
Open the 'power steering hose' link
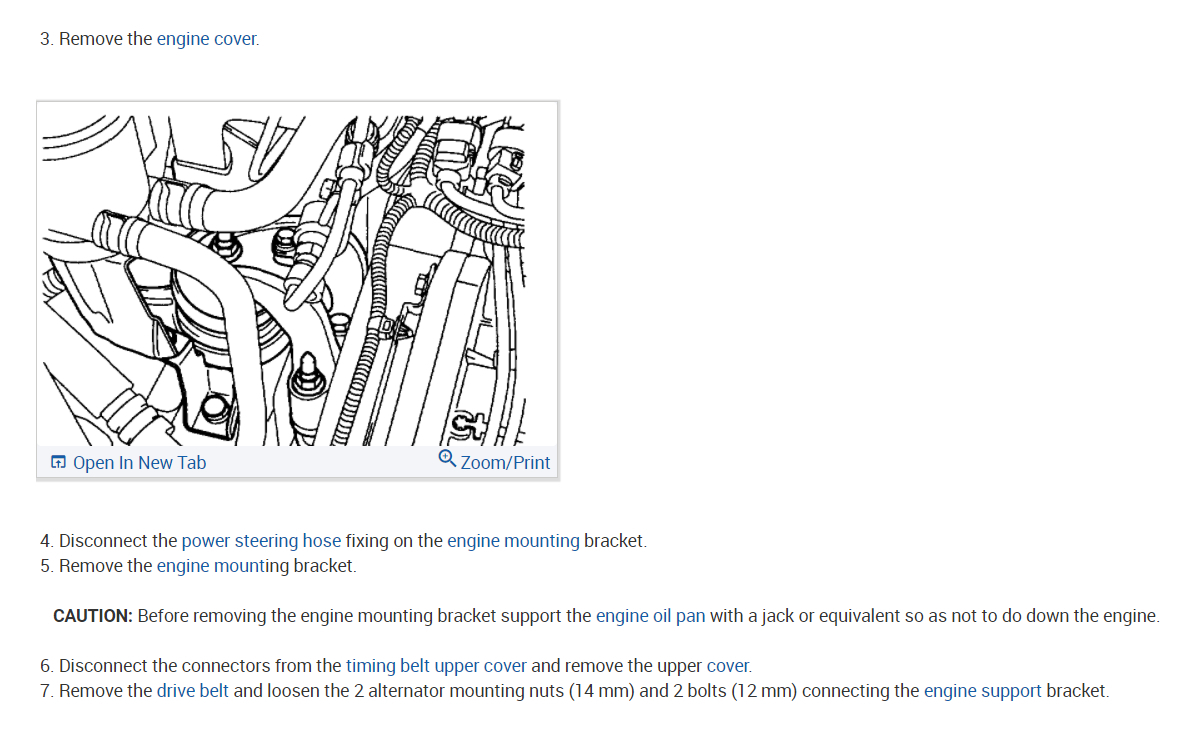click(261, 541)
